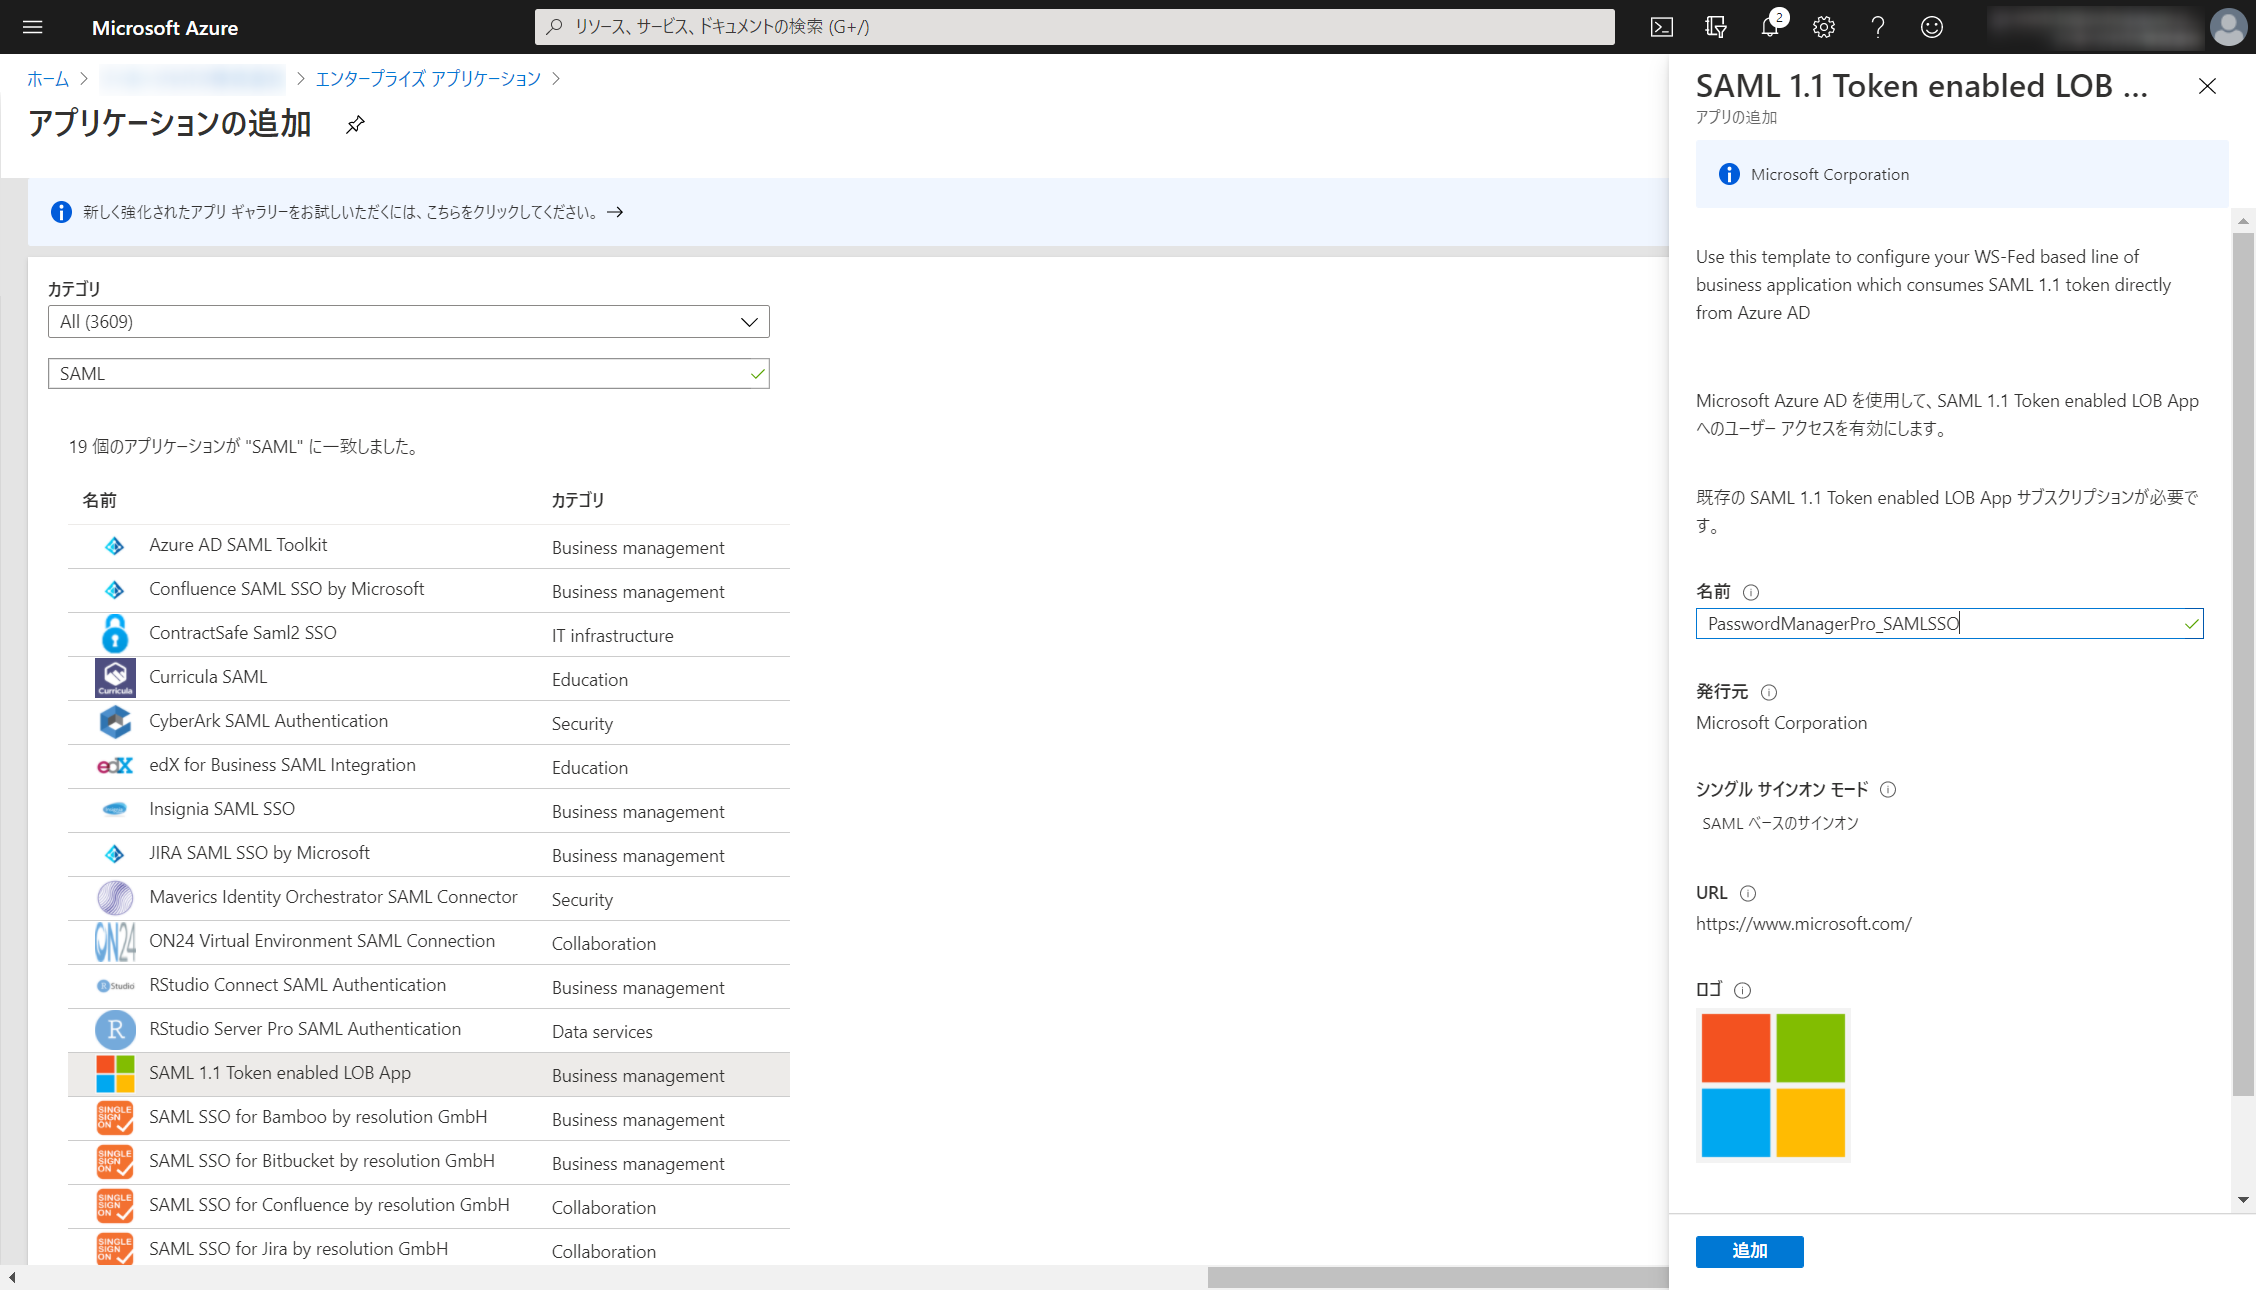Open the hamburger portal menu

[33, 27]
